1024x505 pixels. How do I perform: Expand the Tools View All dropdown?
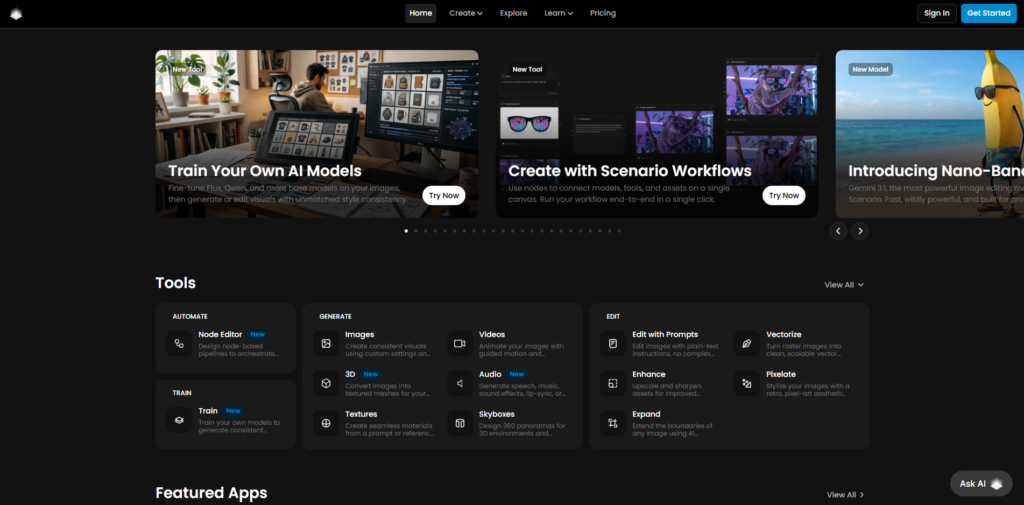coord(844,285)
